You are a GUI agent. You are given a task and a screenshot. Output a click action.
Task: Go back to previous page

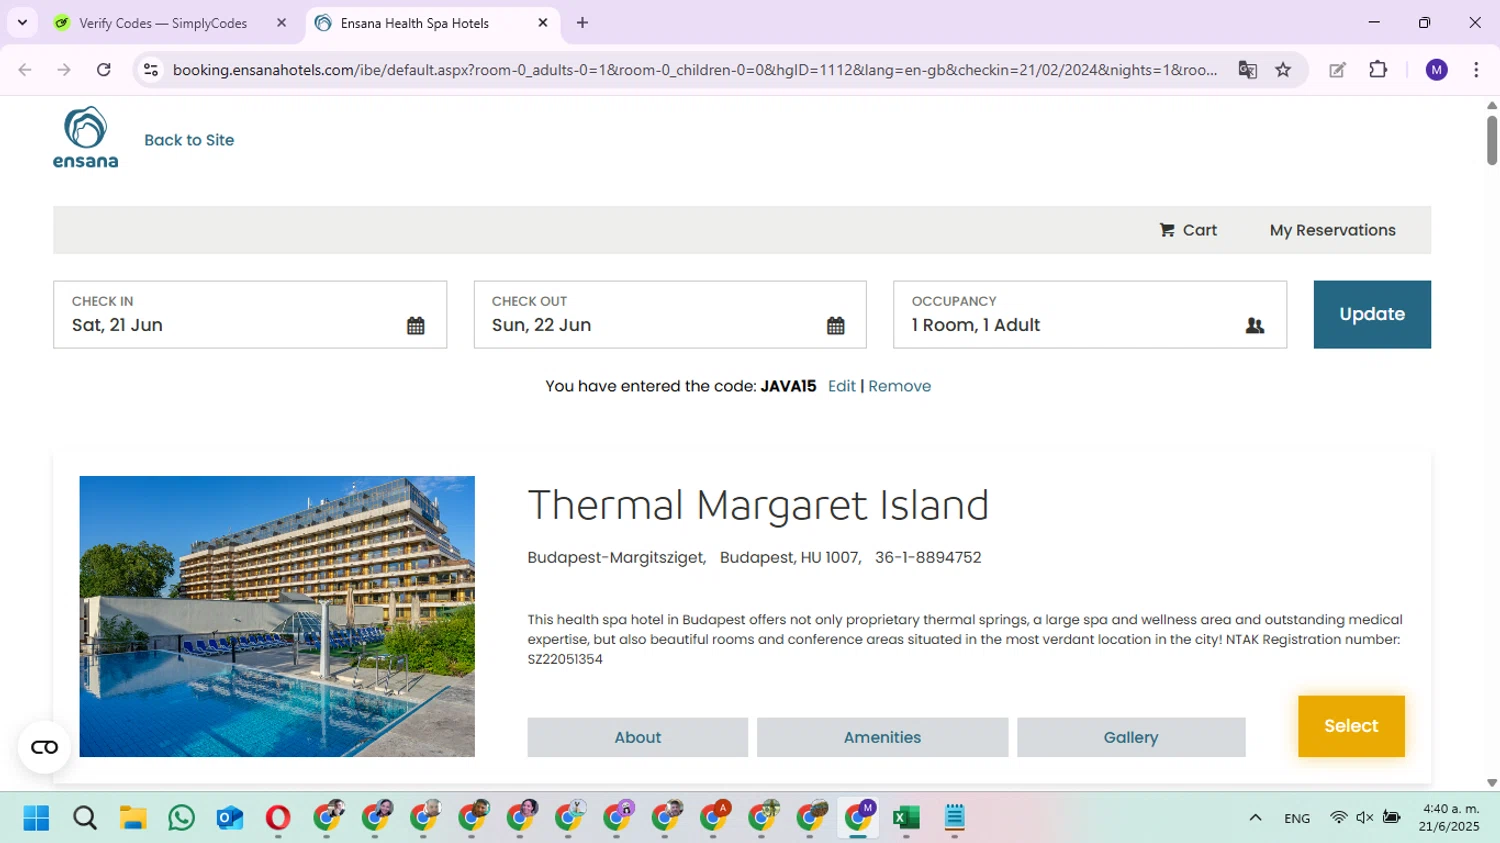point(25,70)
